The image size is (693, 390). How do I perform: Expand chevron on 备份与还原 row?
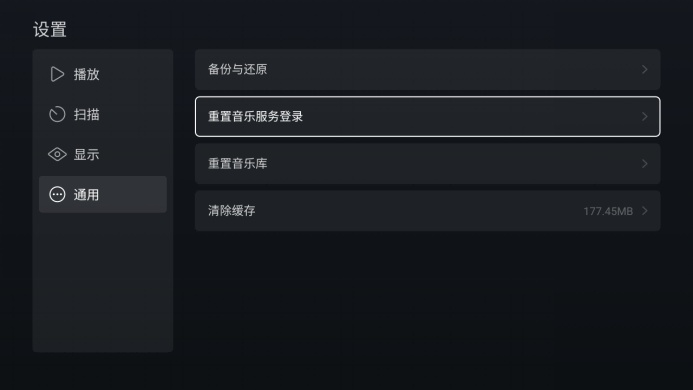point(644,69)
